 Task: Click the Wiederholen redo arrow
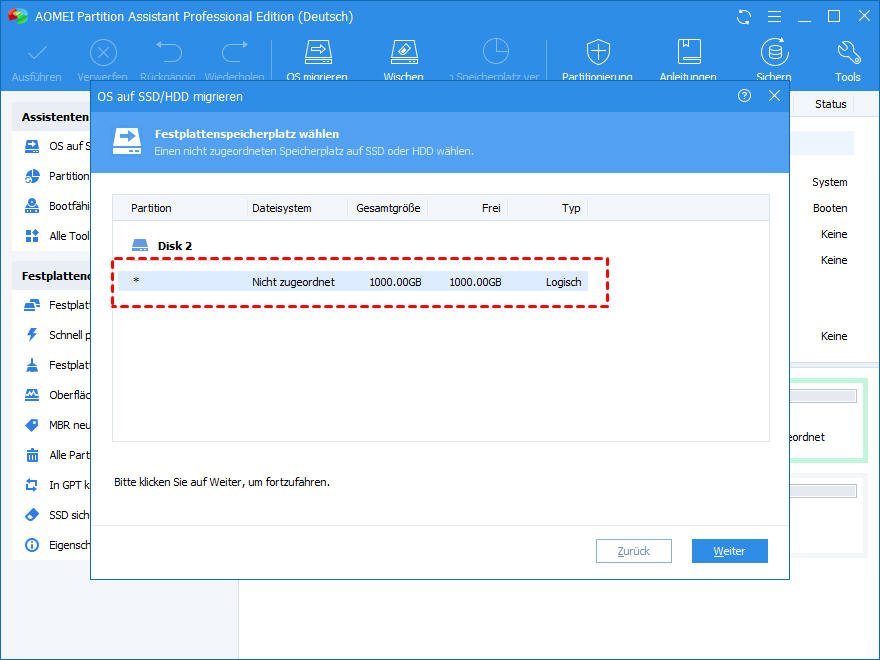(x=235, y=52)
